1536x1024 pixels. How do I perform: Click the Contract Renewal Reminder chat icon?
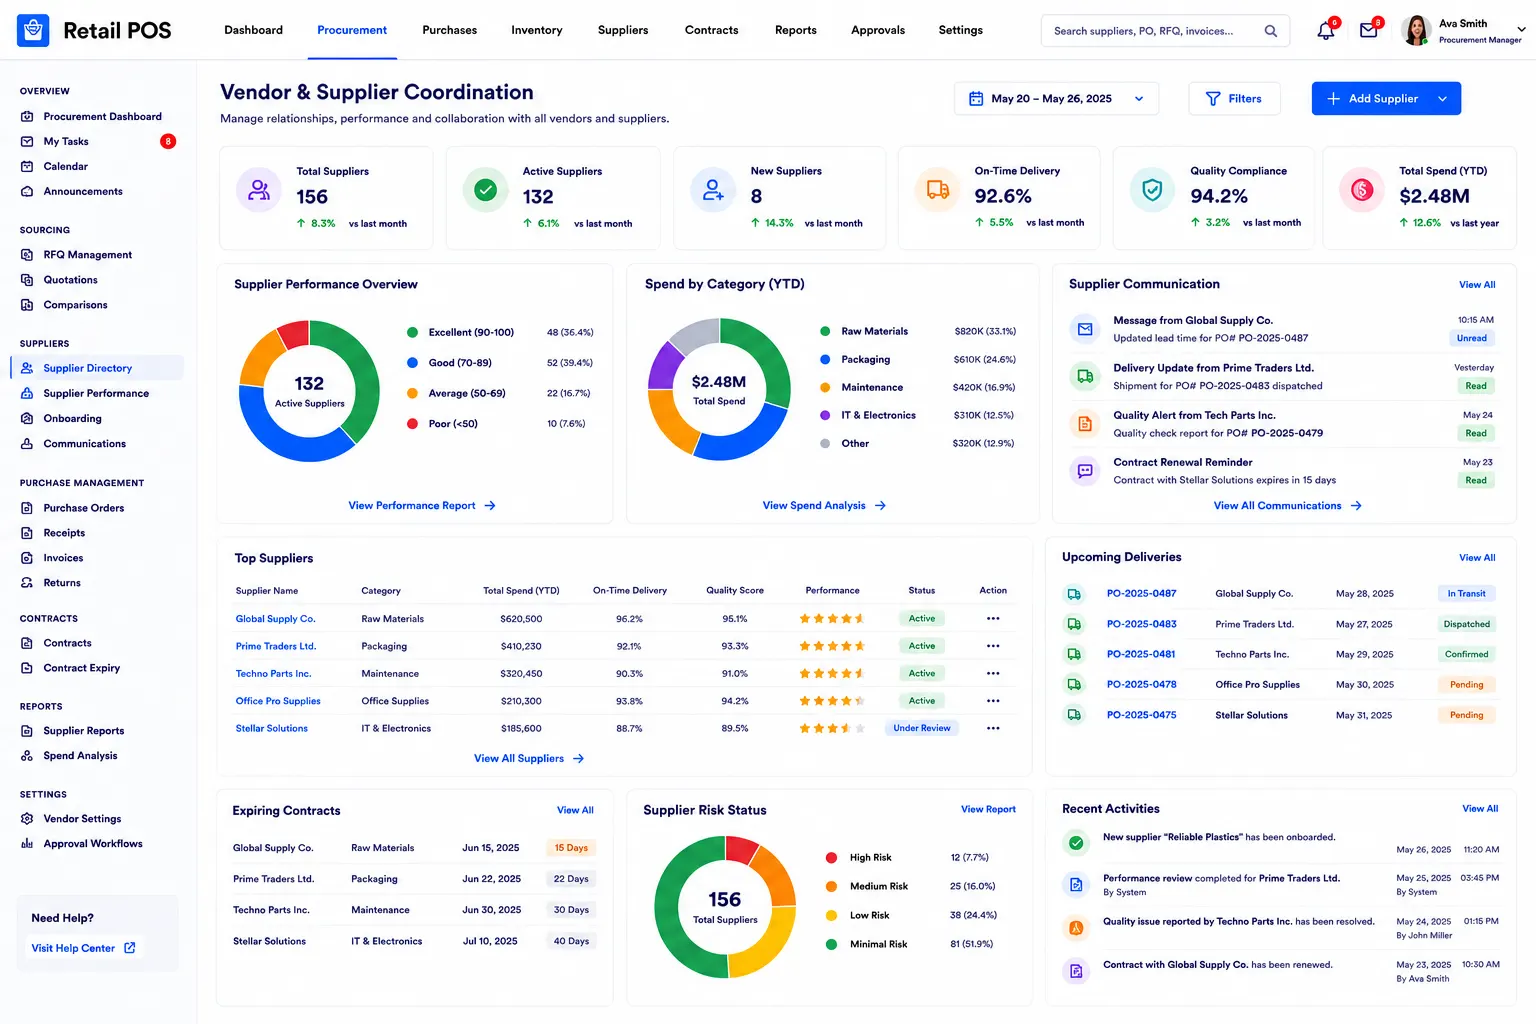point(1085,471)
